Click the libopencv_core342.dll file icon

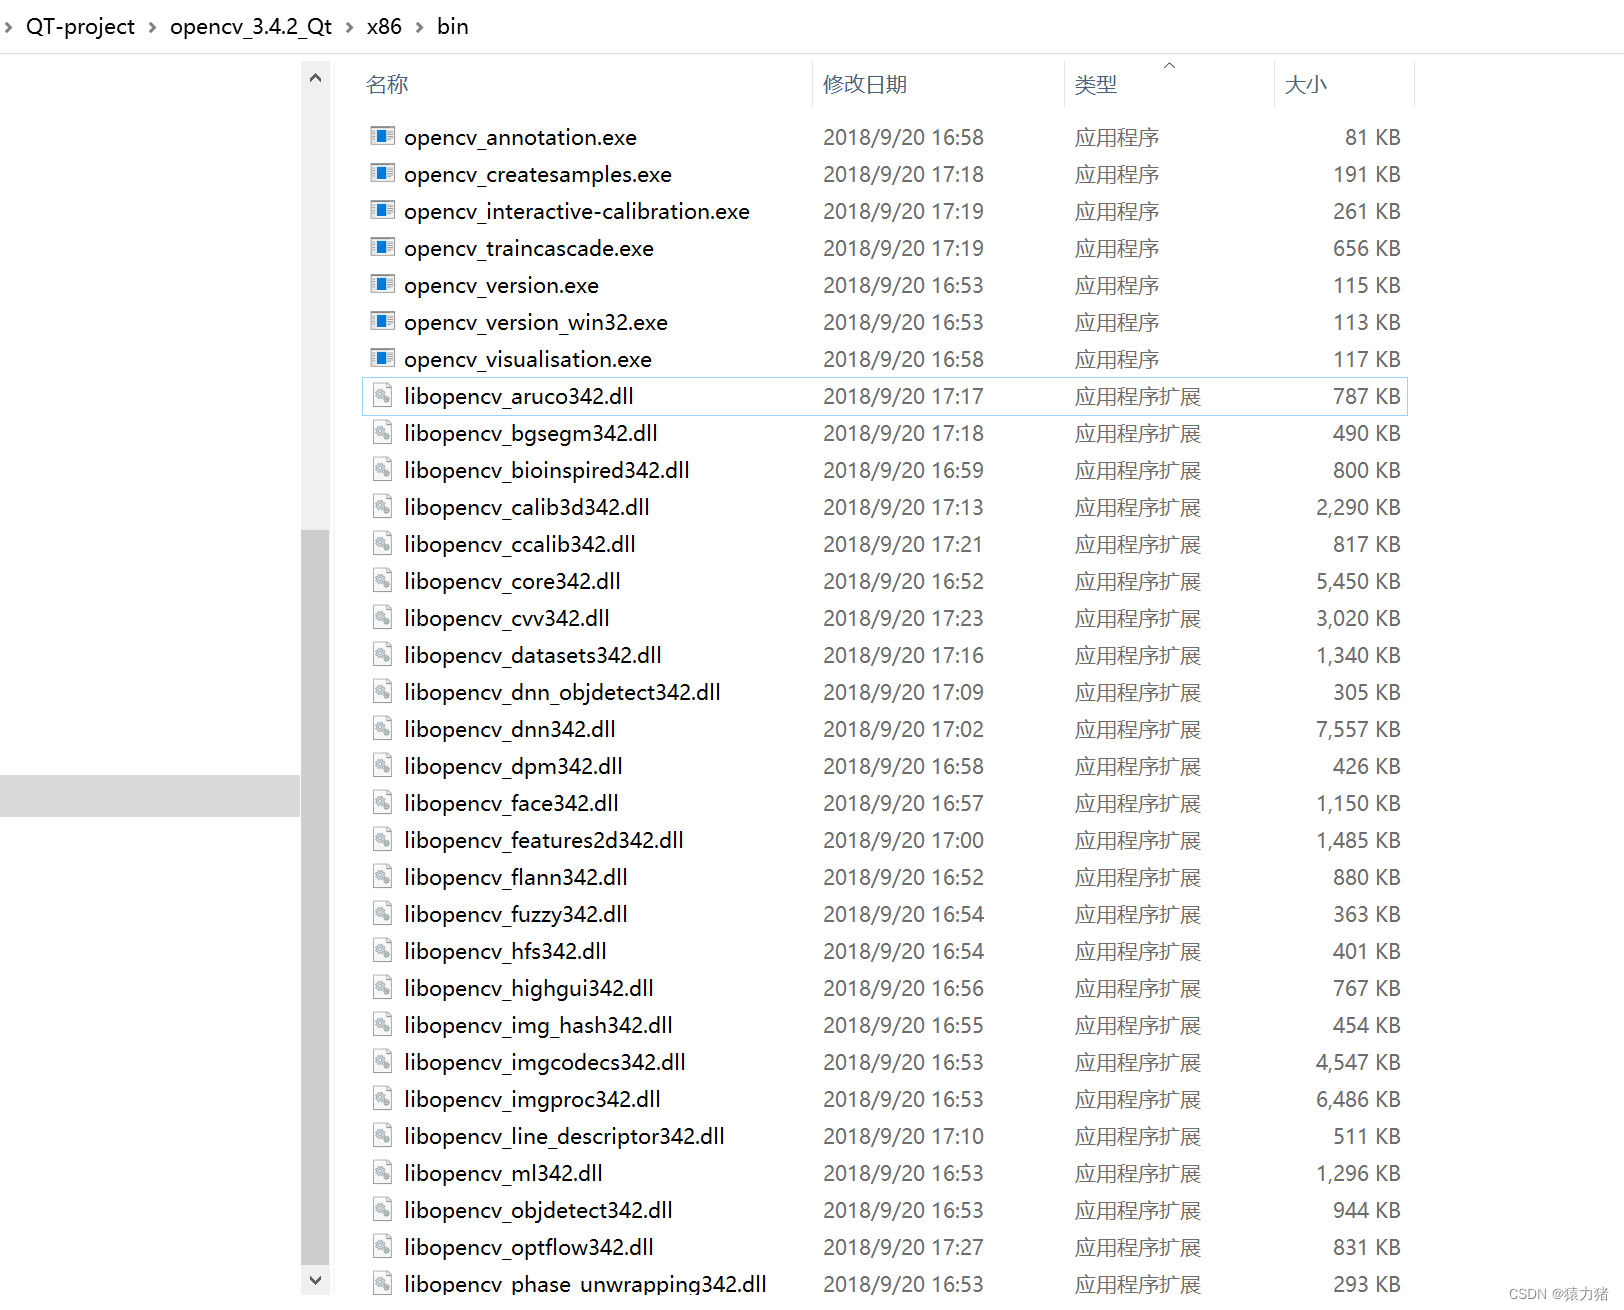point(383,581)
